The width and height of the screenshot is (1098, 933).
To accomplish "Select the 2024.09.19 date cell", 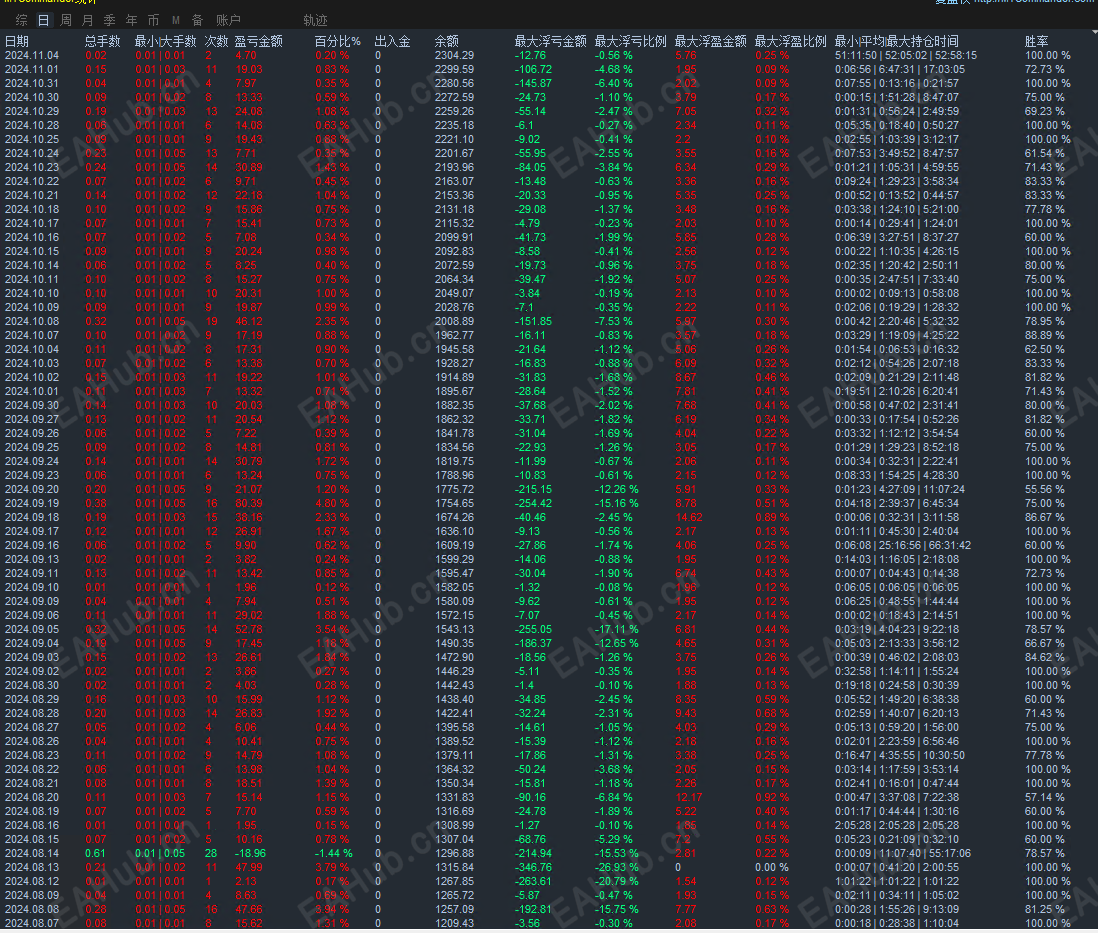I will [x=32, y=504].
